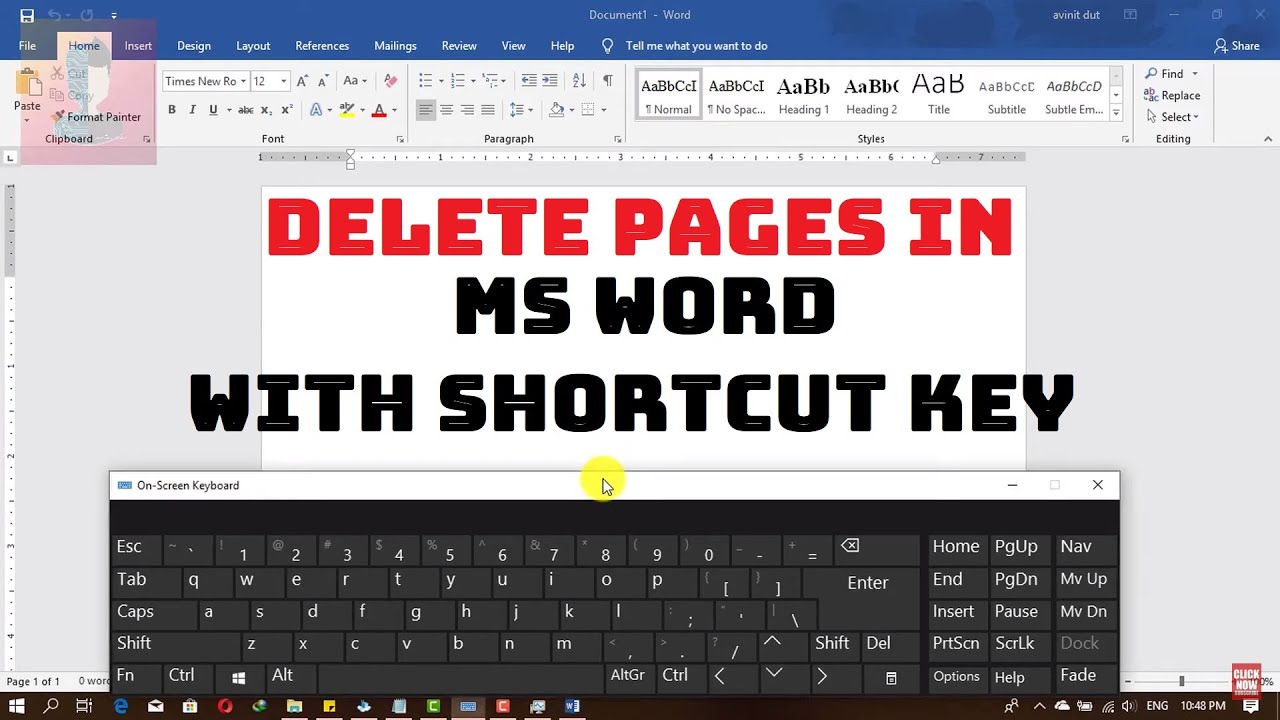The image size is (1280, 720).
Task: Expand line and paragraph spacing options
Action: point(522,110)
